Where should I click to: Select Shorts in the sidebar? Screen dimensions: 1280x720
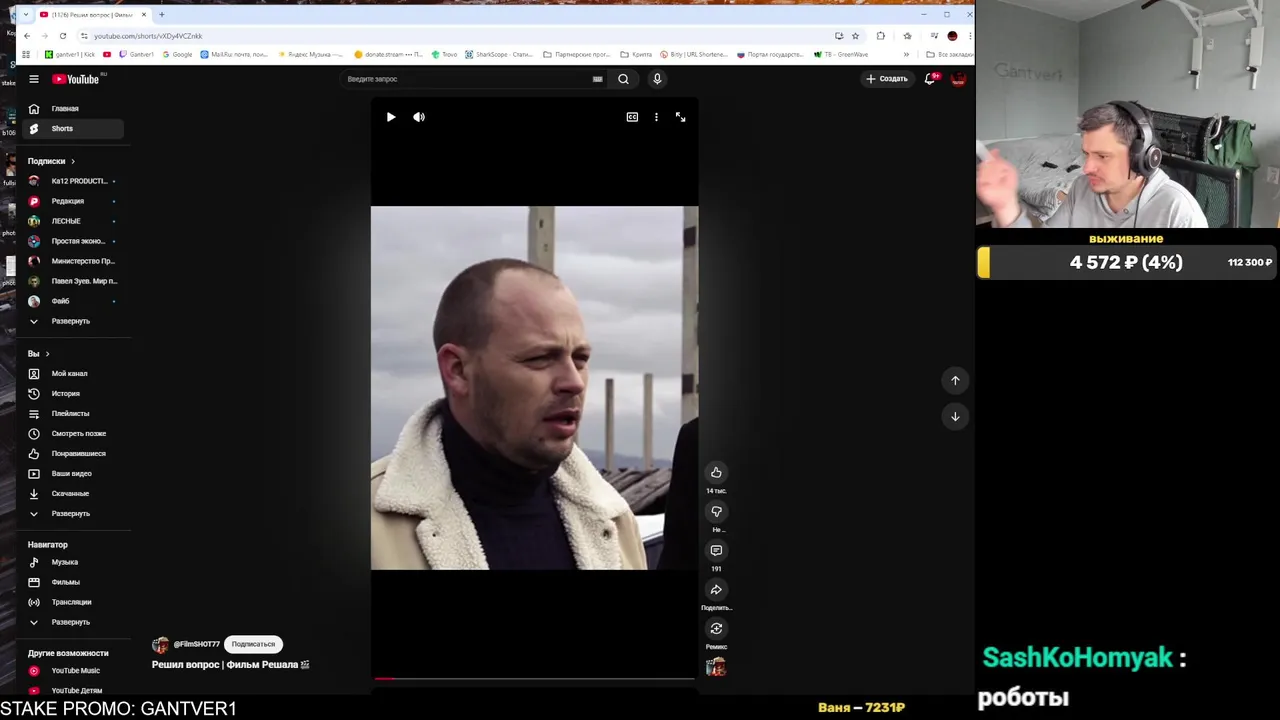72,128
